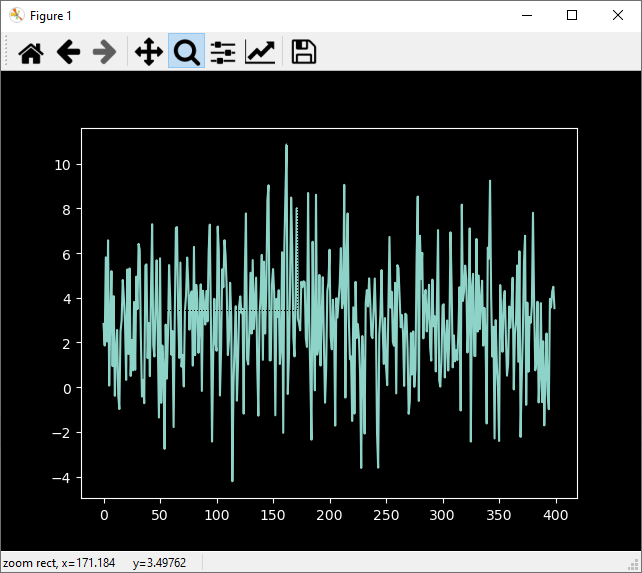Image resolution: width=642 pixels, height=573 pixels.
Task: Reset the view with the Home icon
Action: pyautogui.click(x=31, y=52)
